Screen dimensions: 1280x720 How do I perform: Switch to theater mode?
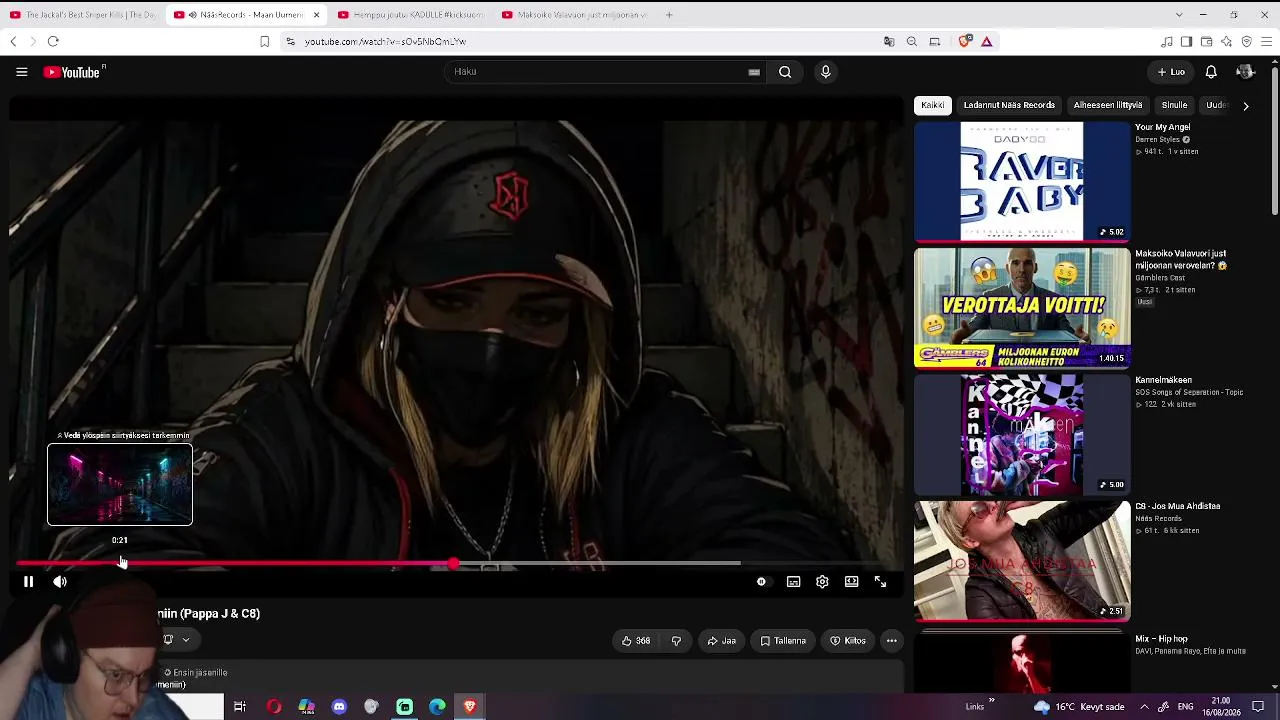tap(851, 581)
